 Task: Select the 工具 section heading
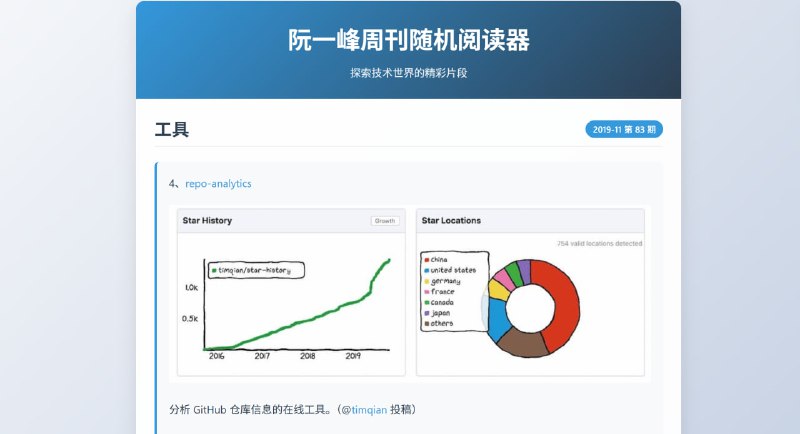172,130
